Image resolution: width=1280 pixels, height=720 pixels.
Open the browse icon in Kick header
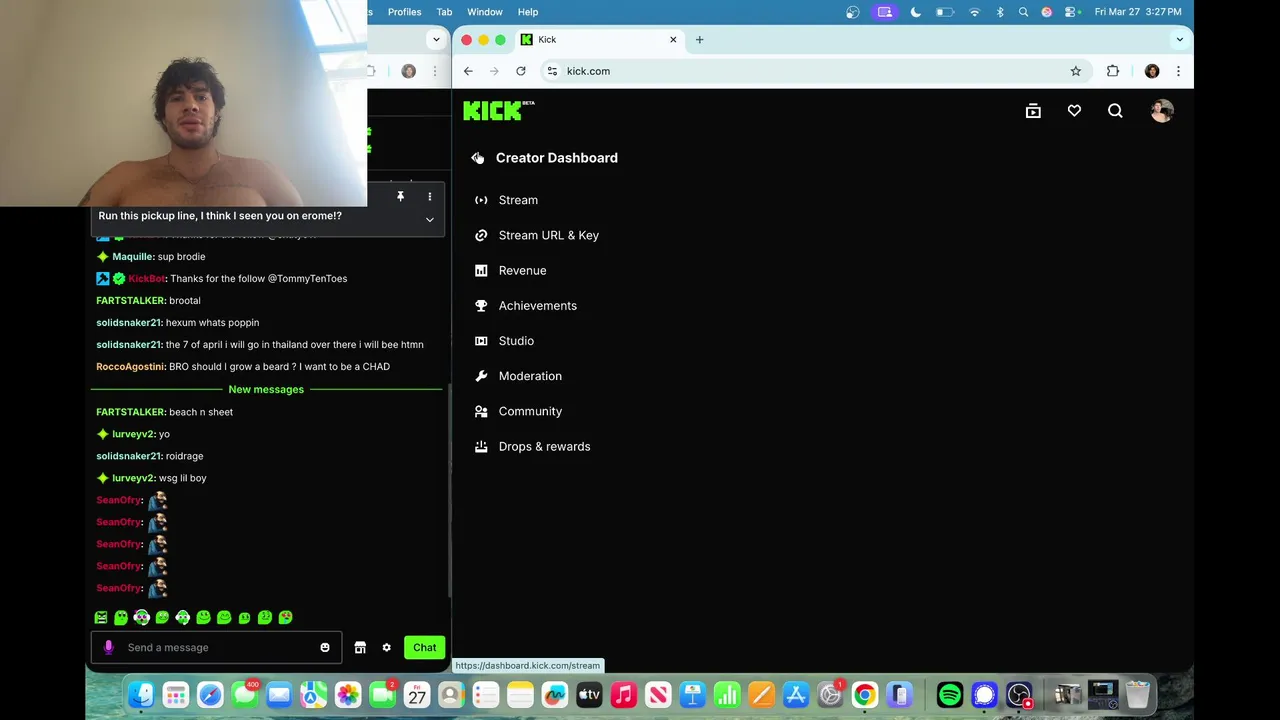pos(1033,111)
